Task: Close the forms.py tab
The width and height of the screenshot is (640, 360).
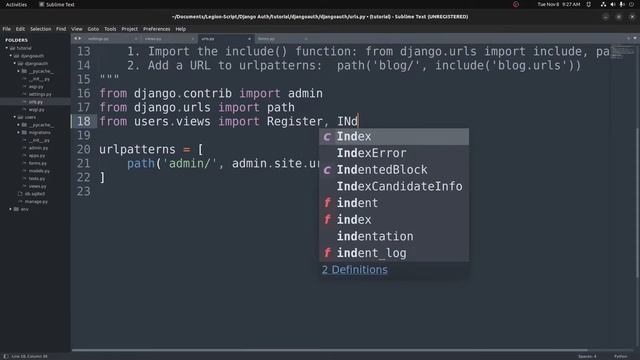Action: (x=306, y=39)
